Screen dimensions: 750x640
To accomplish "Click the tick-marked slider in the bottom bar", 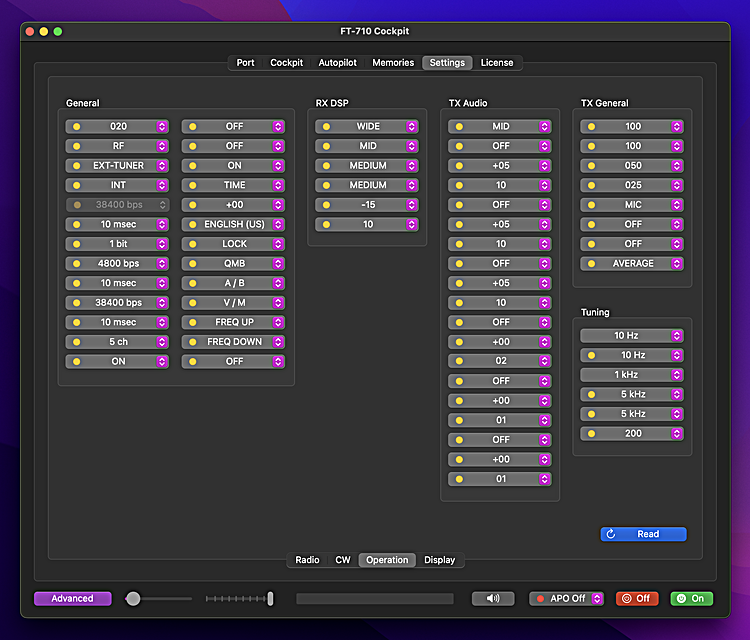I will click(x=239, y=598).
